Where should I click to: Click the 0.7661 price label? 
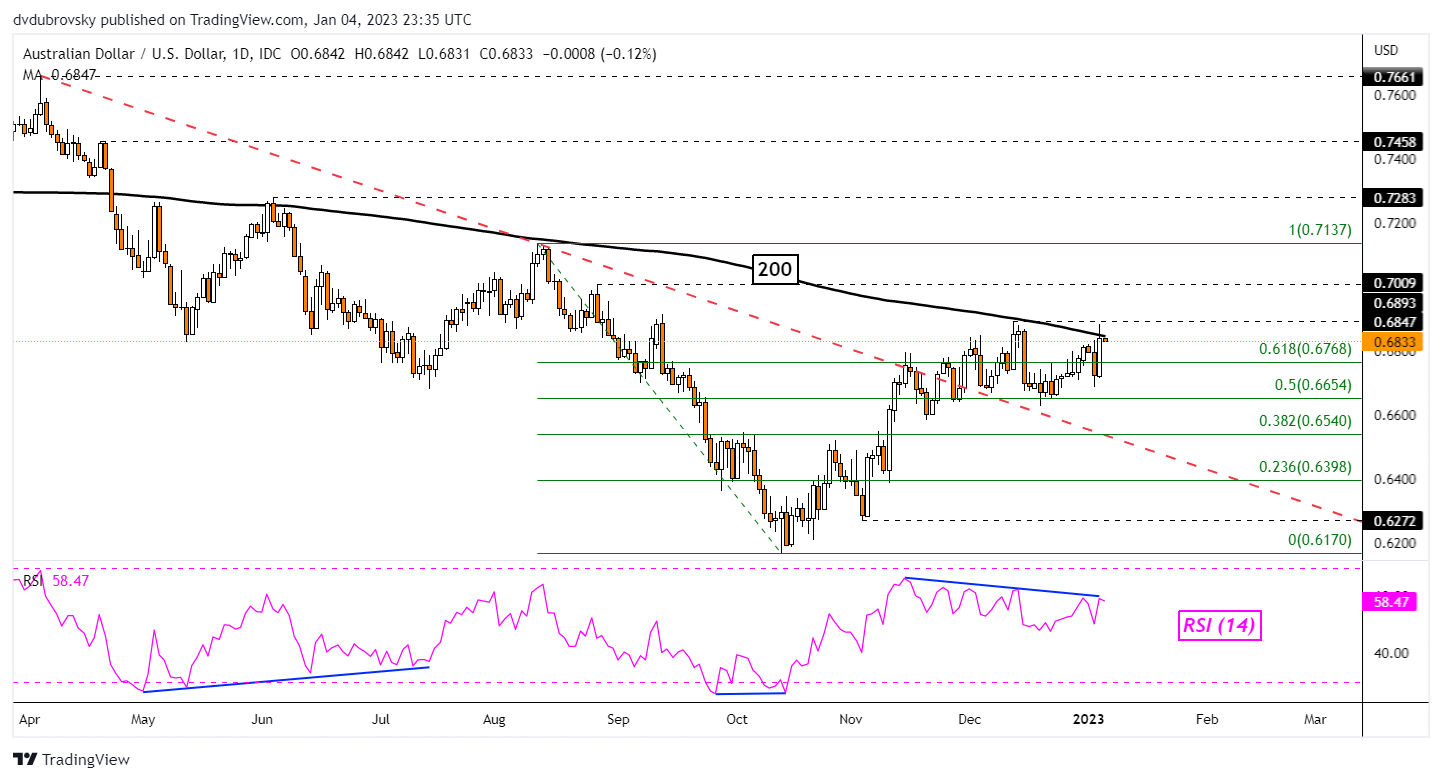(1393, 75)
